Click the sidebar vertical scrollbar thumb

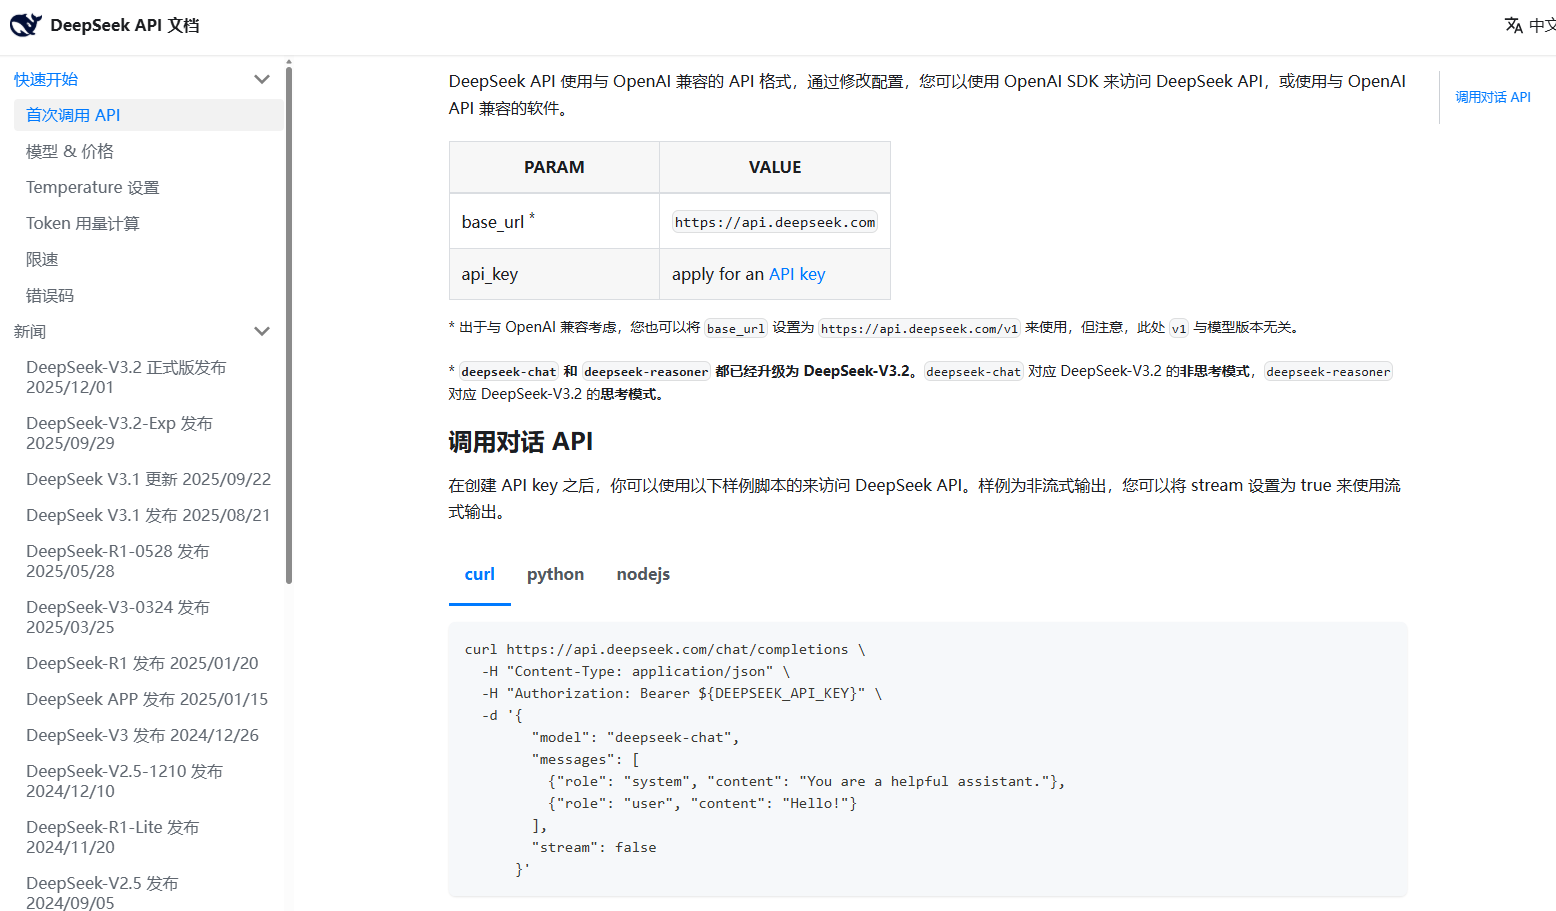click(289, 323)
